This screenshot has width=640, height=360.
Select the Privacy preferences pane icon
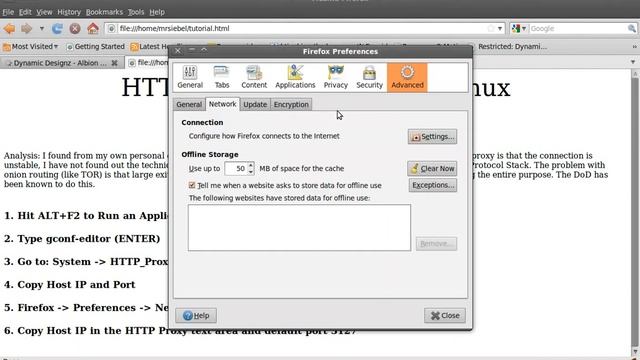click(x=336, y=77)
